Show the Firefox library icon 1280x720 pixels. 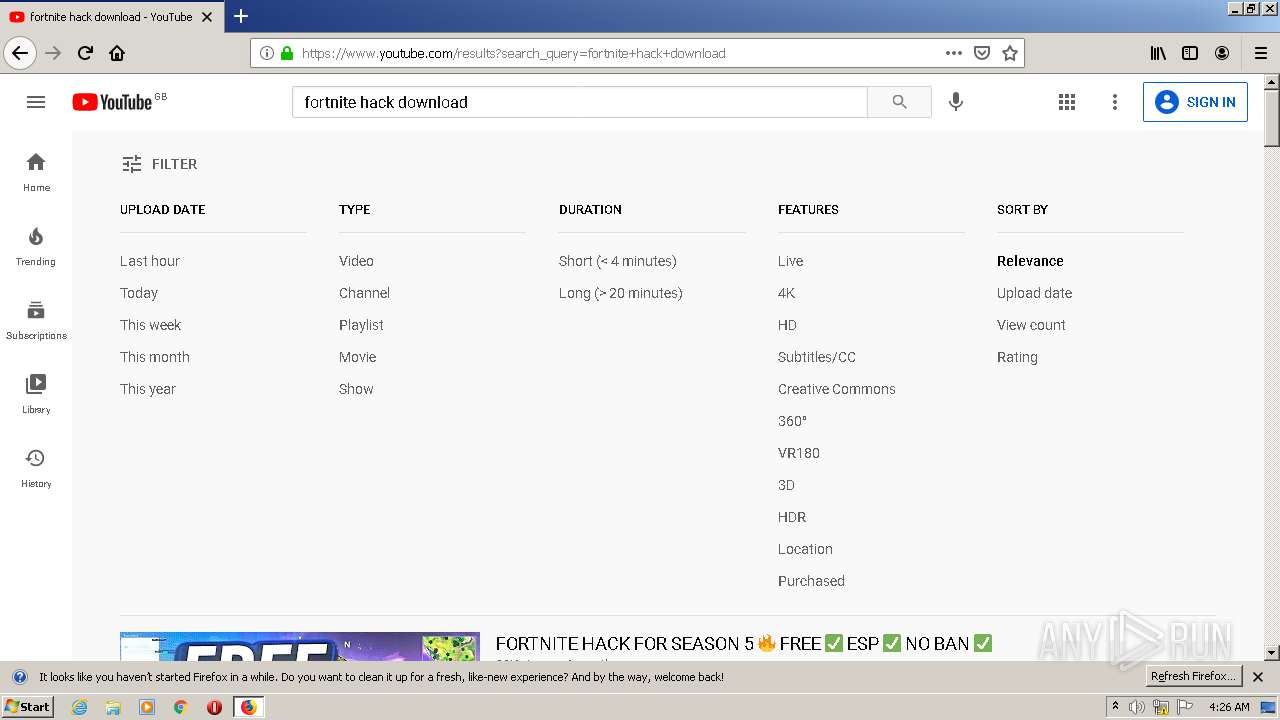1158,53
